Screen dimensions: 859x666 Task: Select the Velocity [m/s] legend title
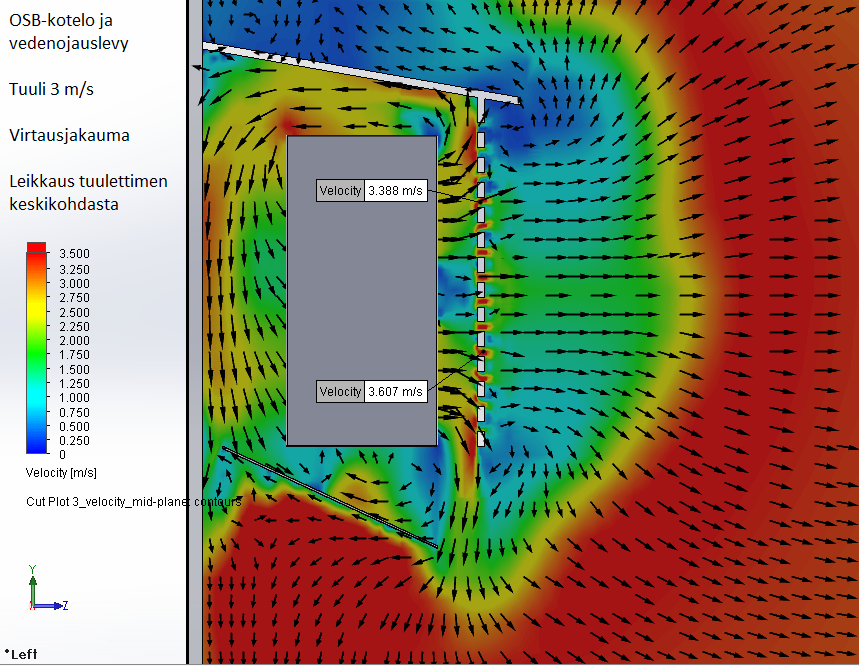pyautogui.click(x=61, y=472)
